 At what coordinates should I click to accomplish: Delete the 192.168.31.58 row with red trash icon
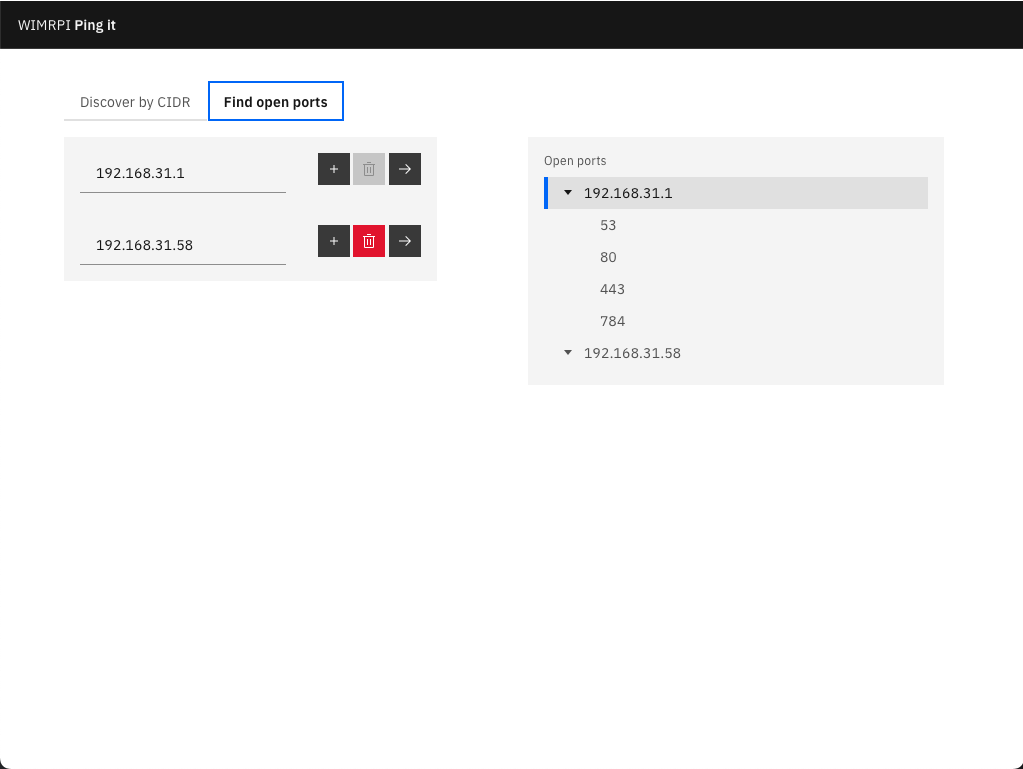click(369, 241)
